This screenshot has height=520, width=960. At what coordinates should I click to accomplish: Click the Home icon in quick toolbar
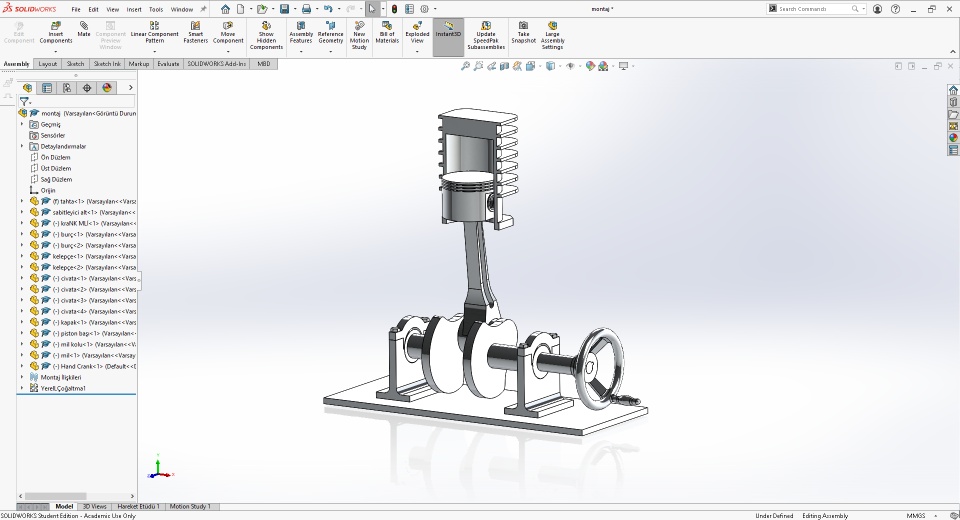point(225,9)
